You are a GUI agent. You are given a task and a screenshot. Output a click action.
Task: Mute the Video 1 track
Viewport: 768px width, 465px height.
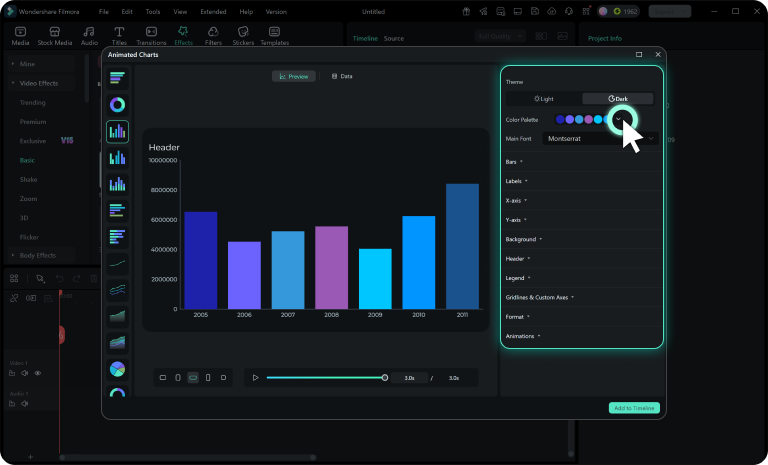point(24,373)
